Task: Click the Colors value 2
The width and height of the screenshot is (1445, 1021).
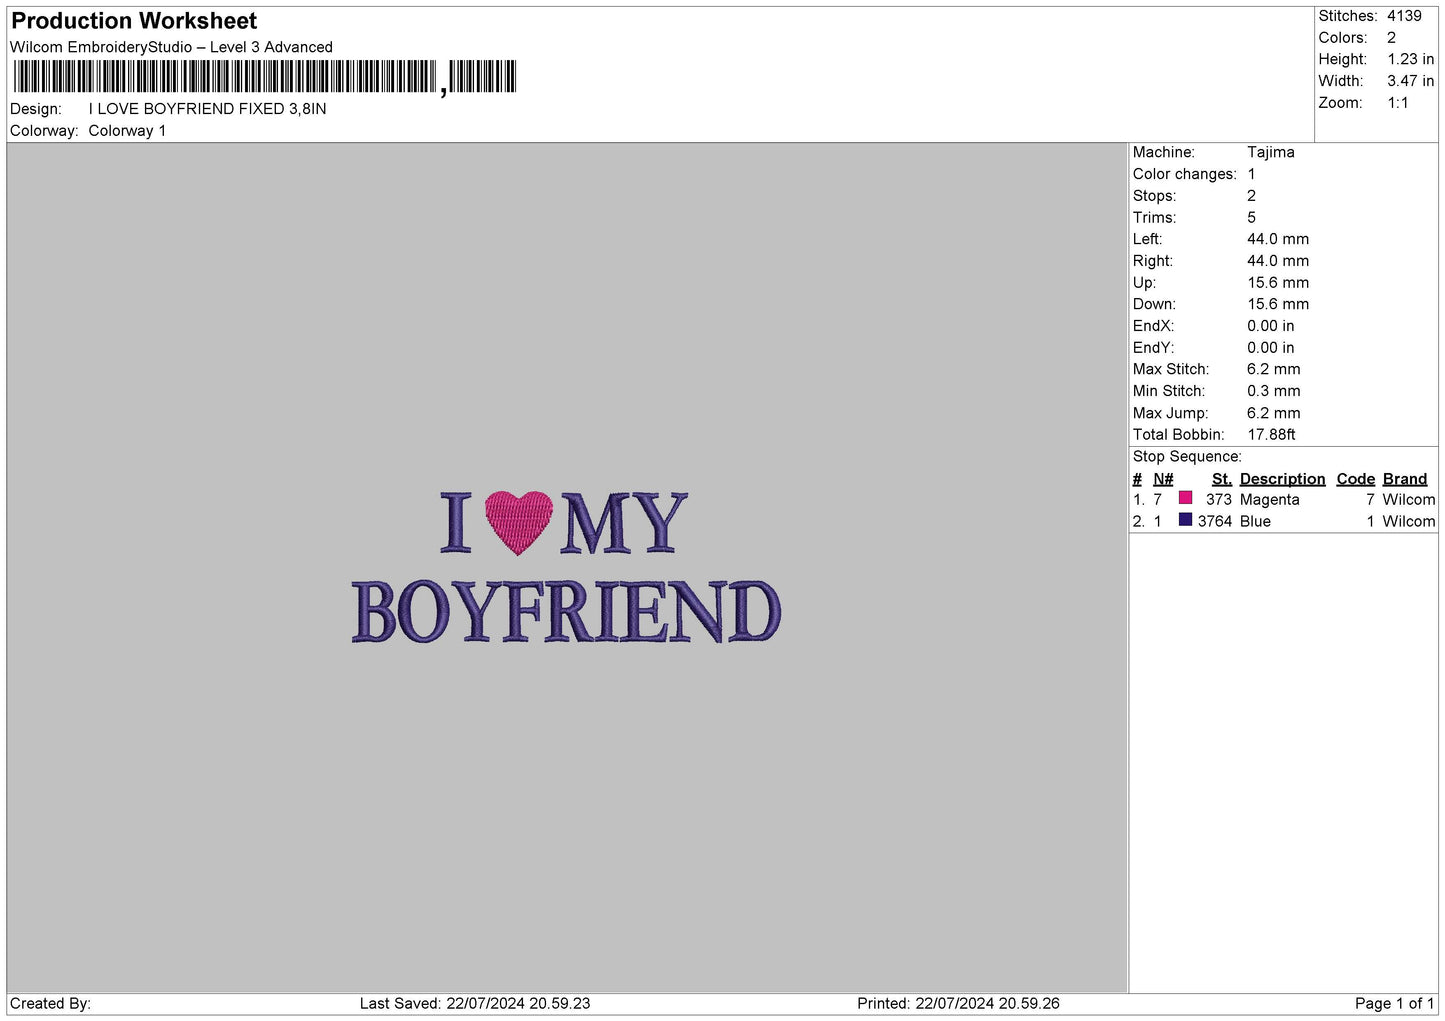Action: tap(1391, 38)
